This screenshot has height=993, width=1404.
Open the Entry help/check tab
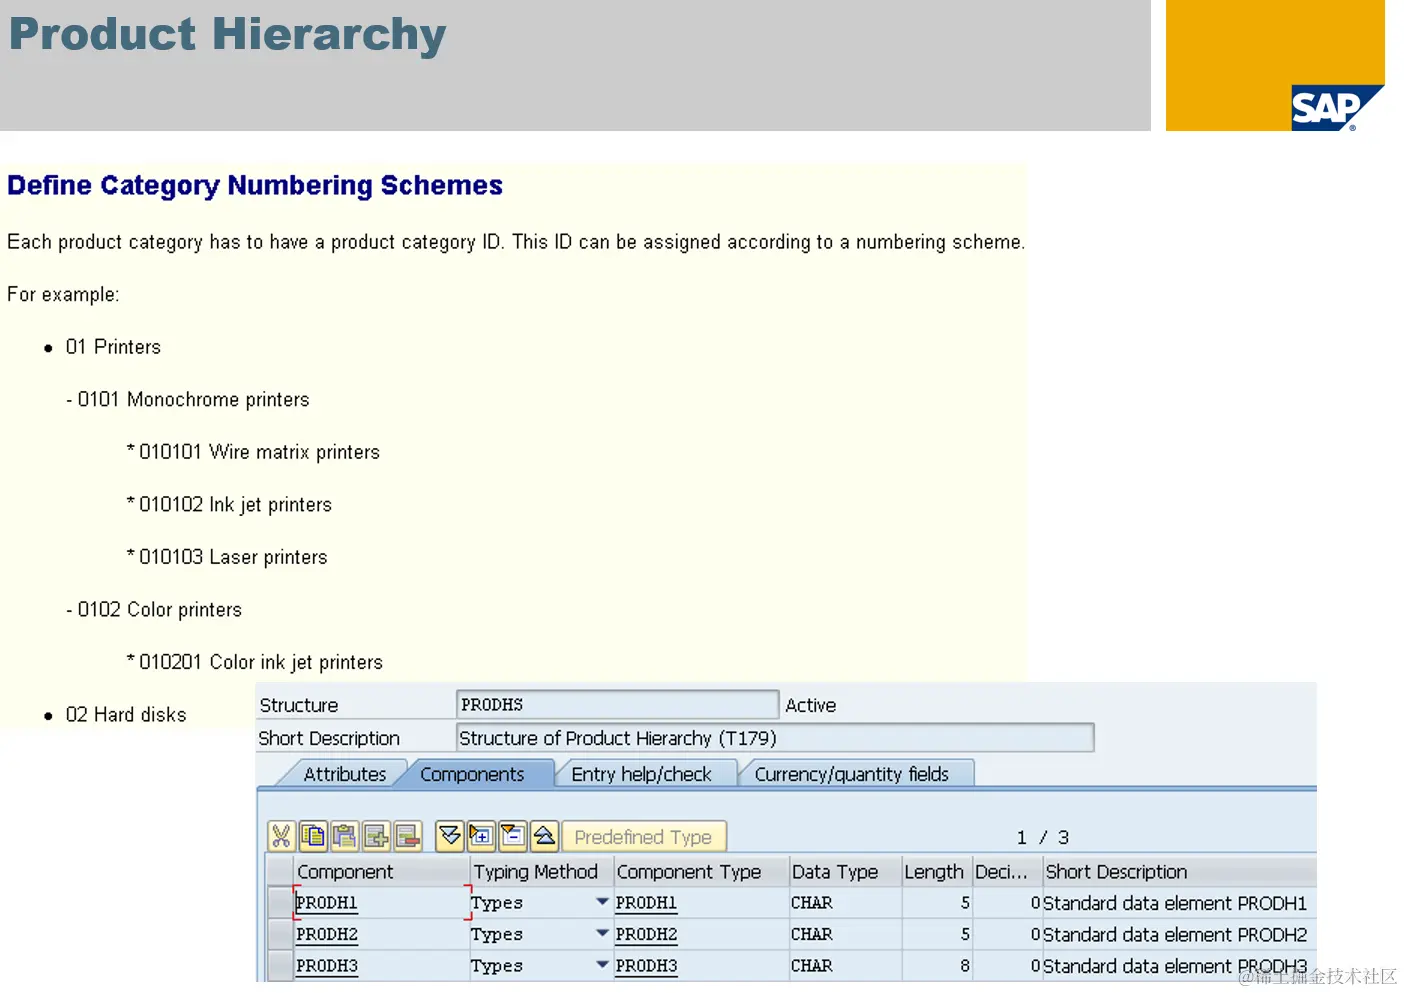point(641,774)
